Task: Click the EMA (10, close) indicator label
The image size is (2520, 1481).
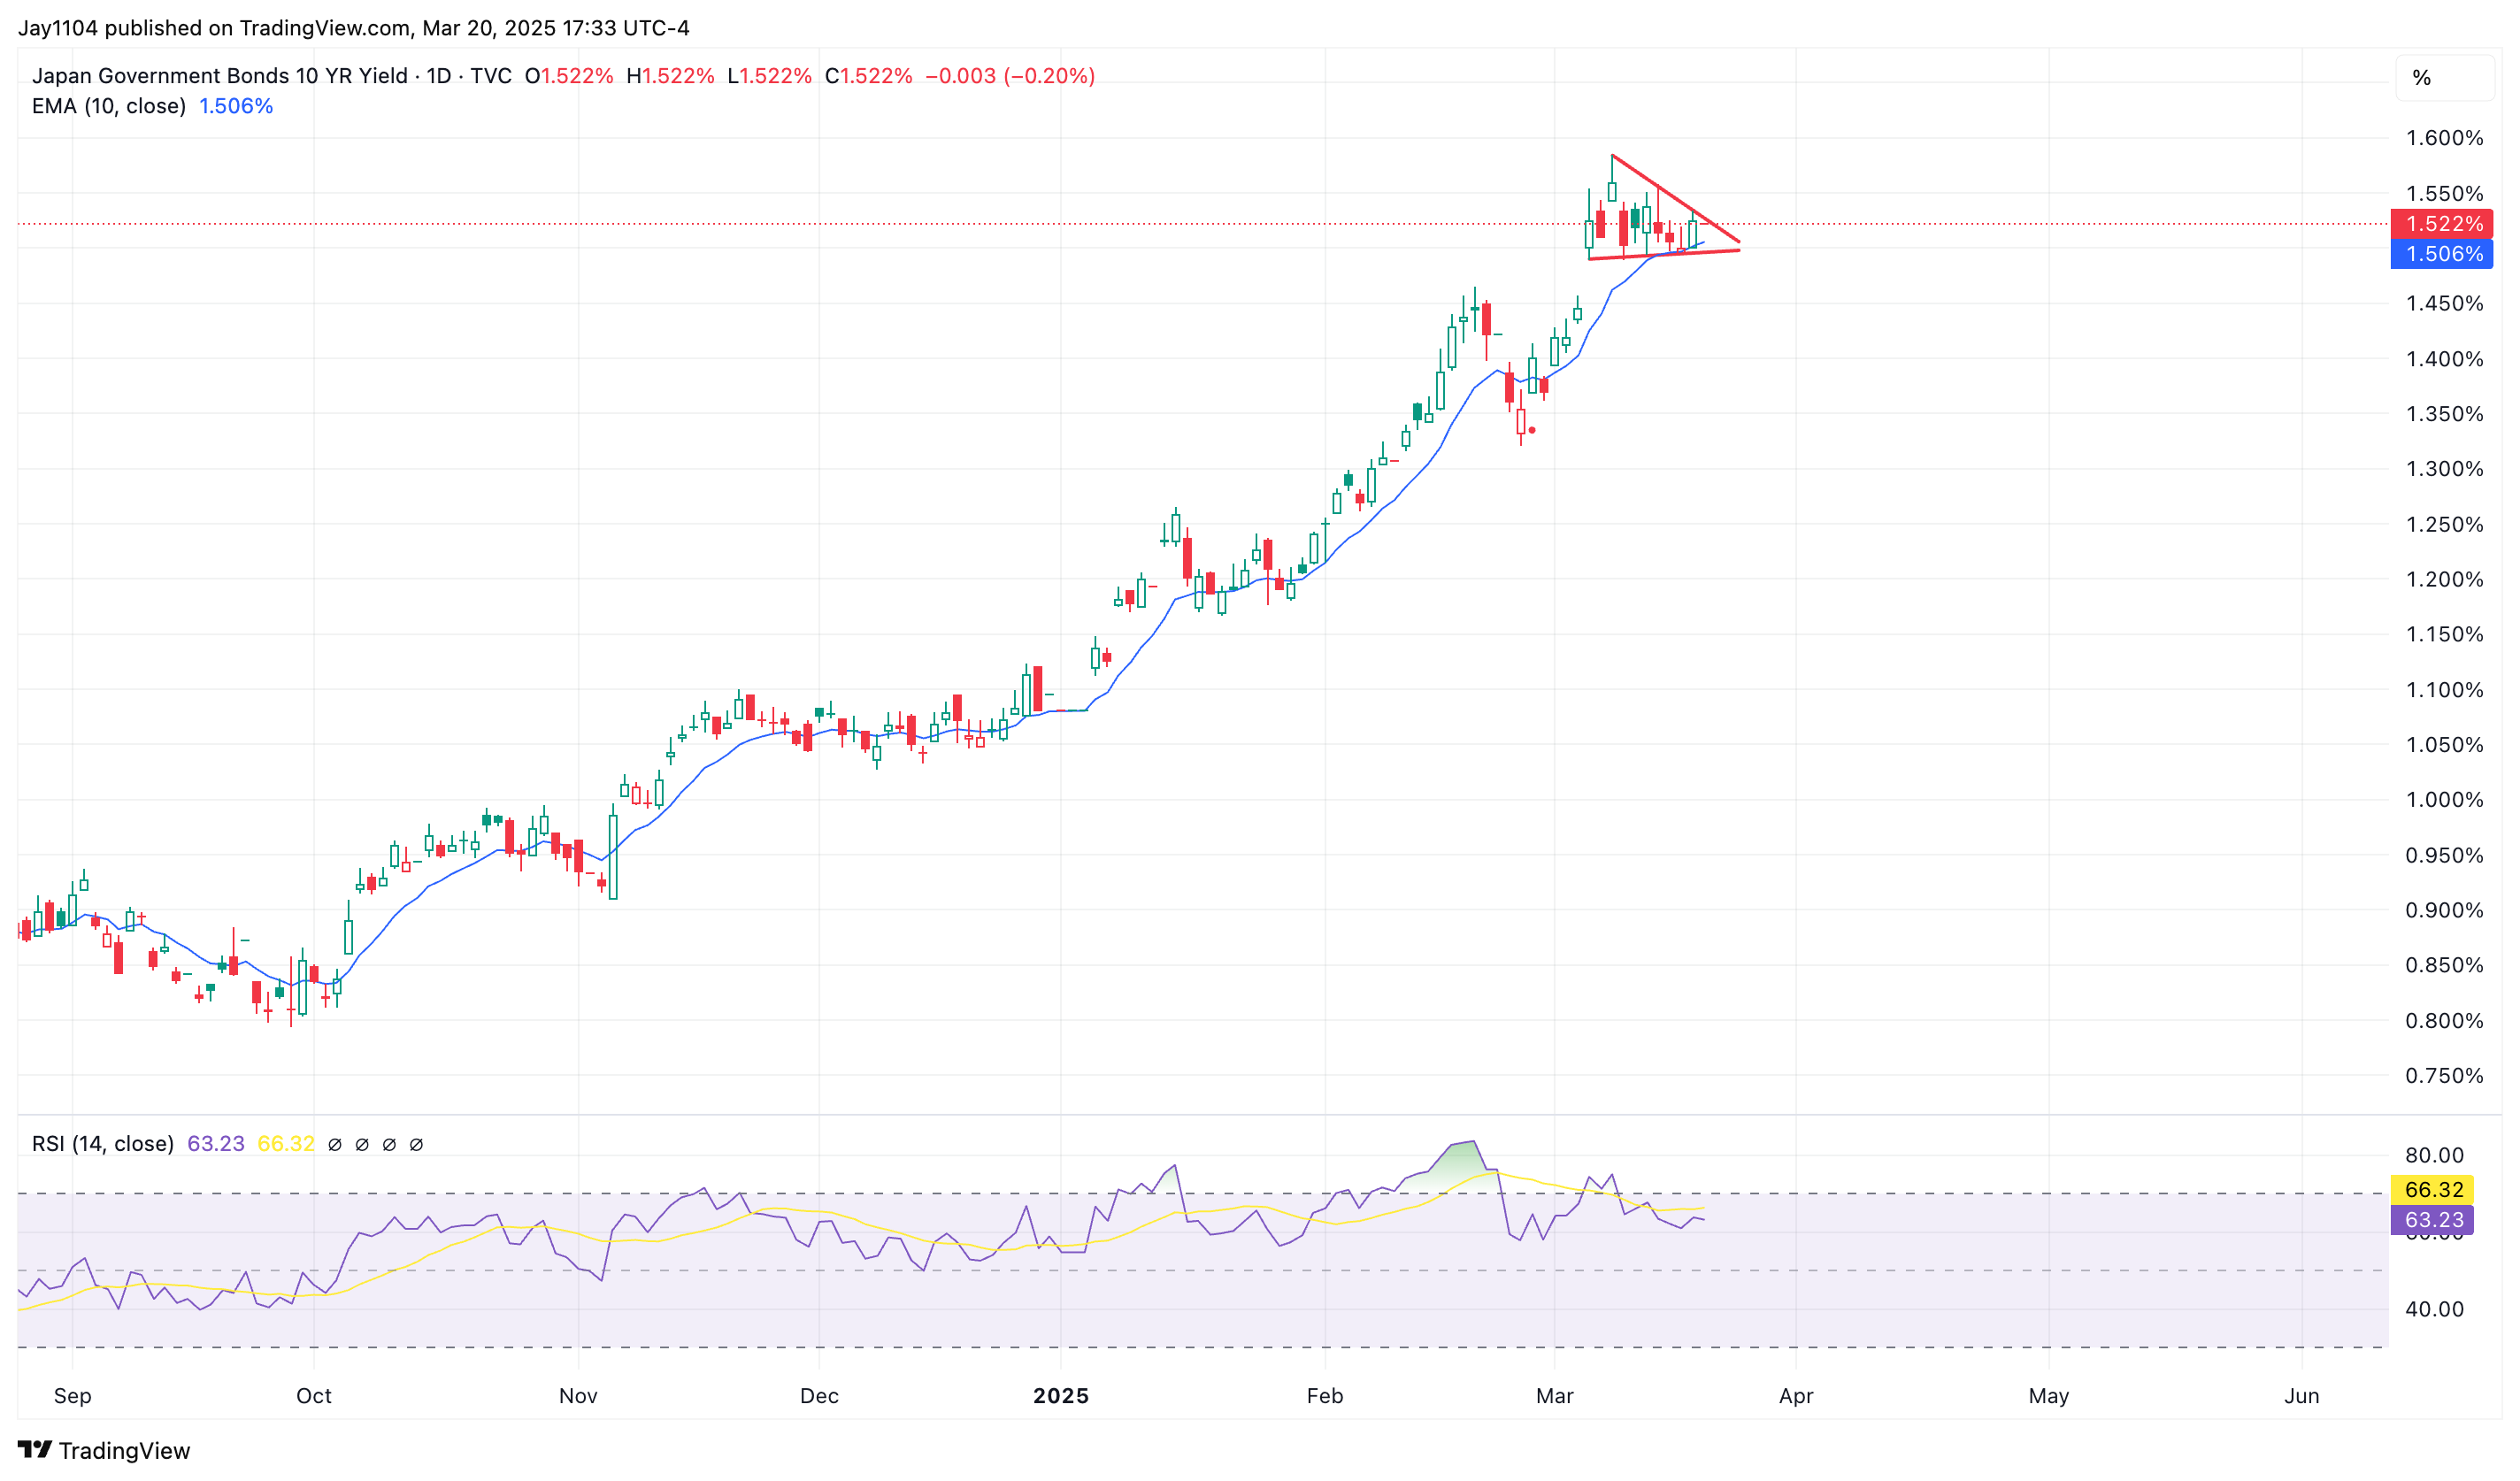Action: click(x=109, y=106)
